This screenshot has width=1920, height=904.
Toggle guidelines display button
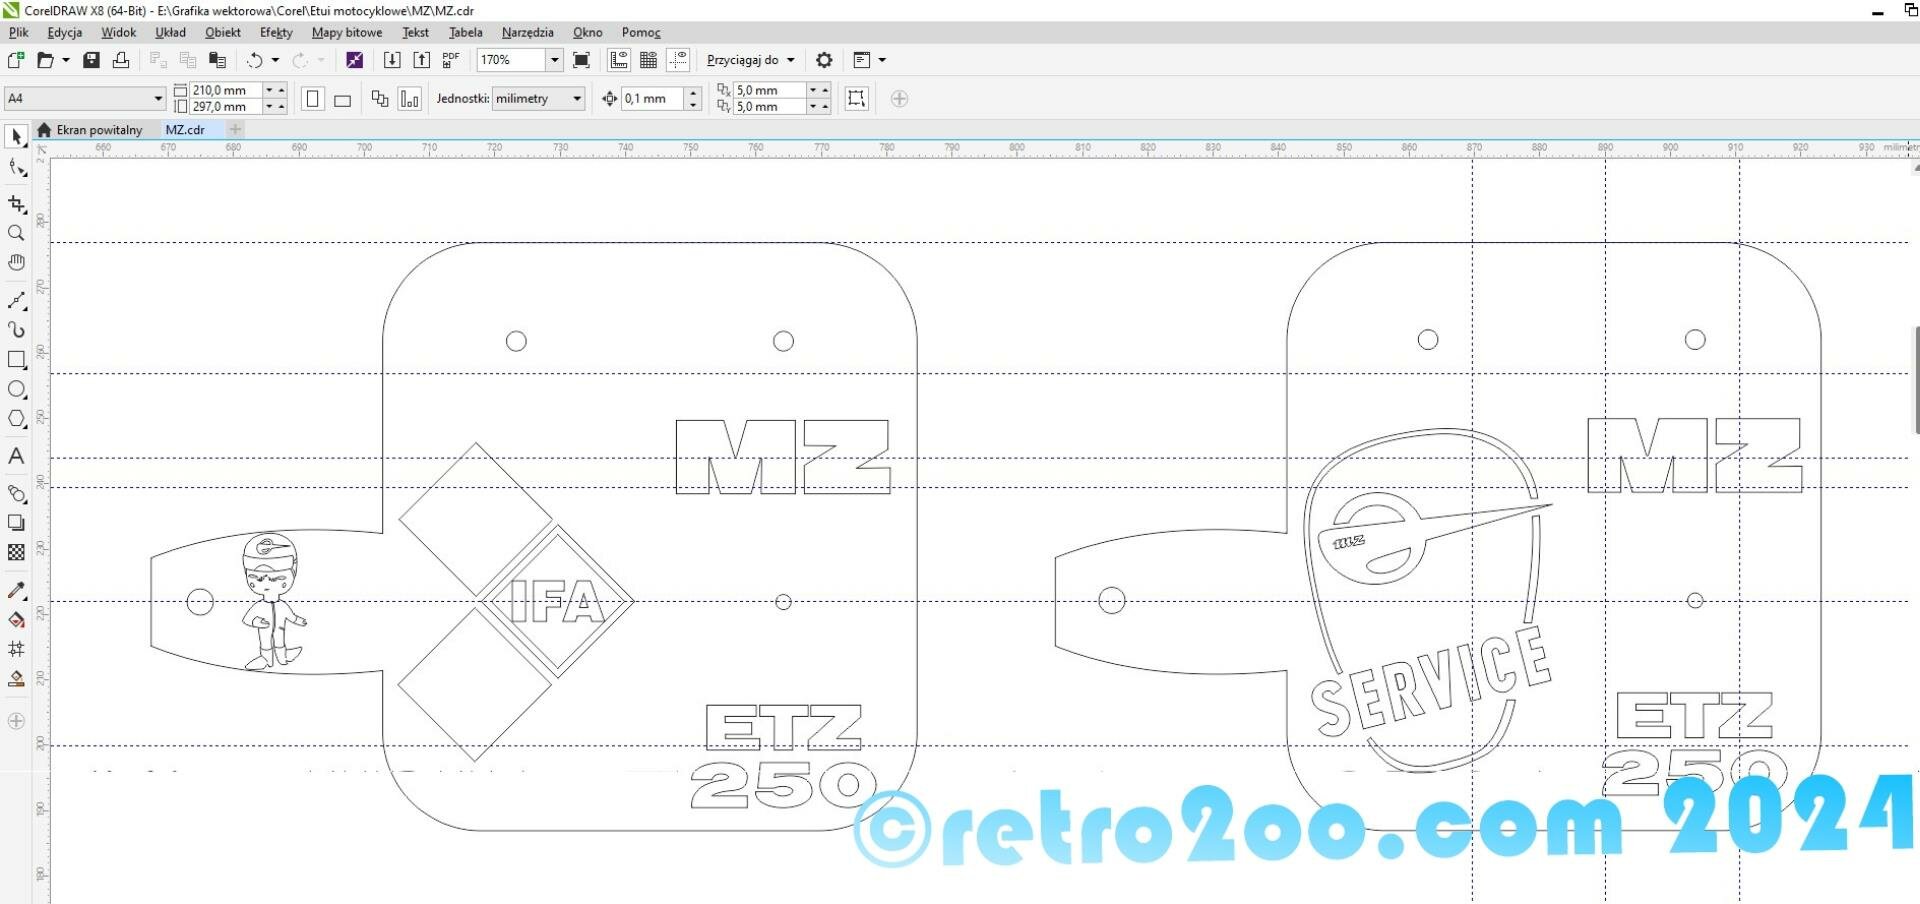click(x=678, y=60)
